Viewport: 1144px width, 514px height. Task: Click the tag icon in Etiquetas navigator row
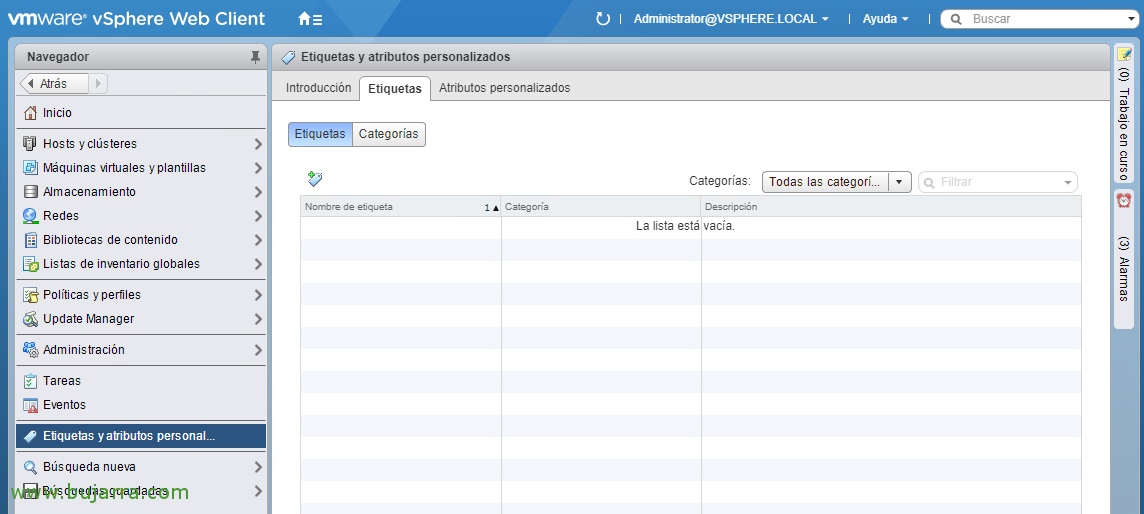[x=30, y=436]
